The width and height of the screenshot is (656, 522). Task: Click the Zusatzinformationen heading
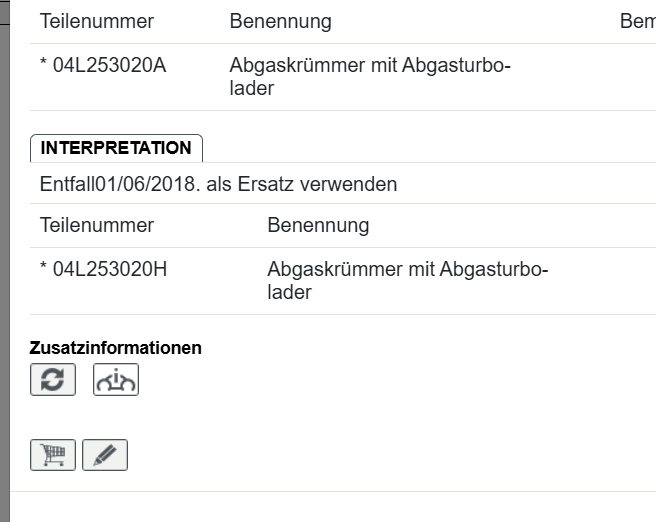point(116,348)
